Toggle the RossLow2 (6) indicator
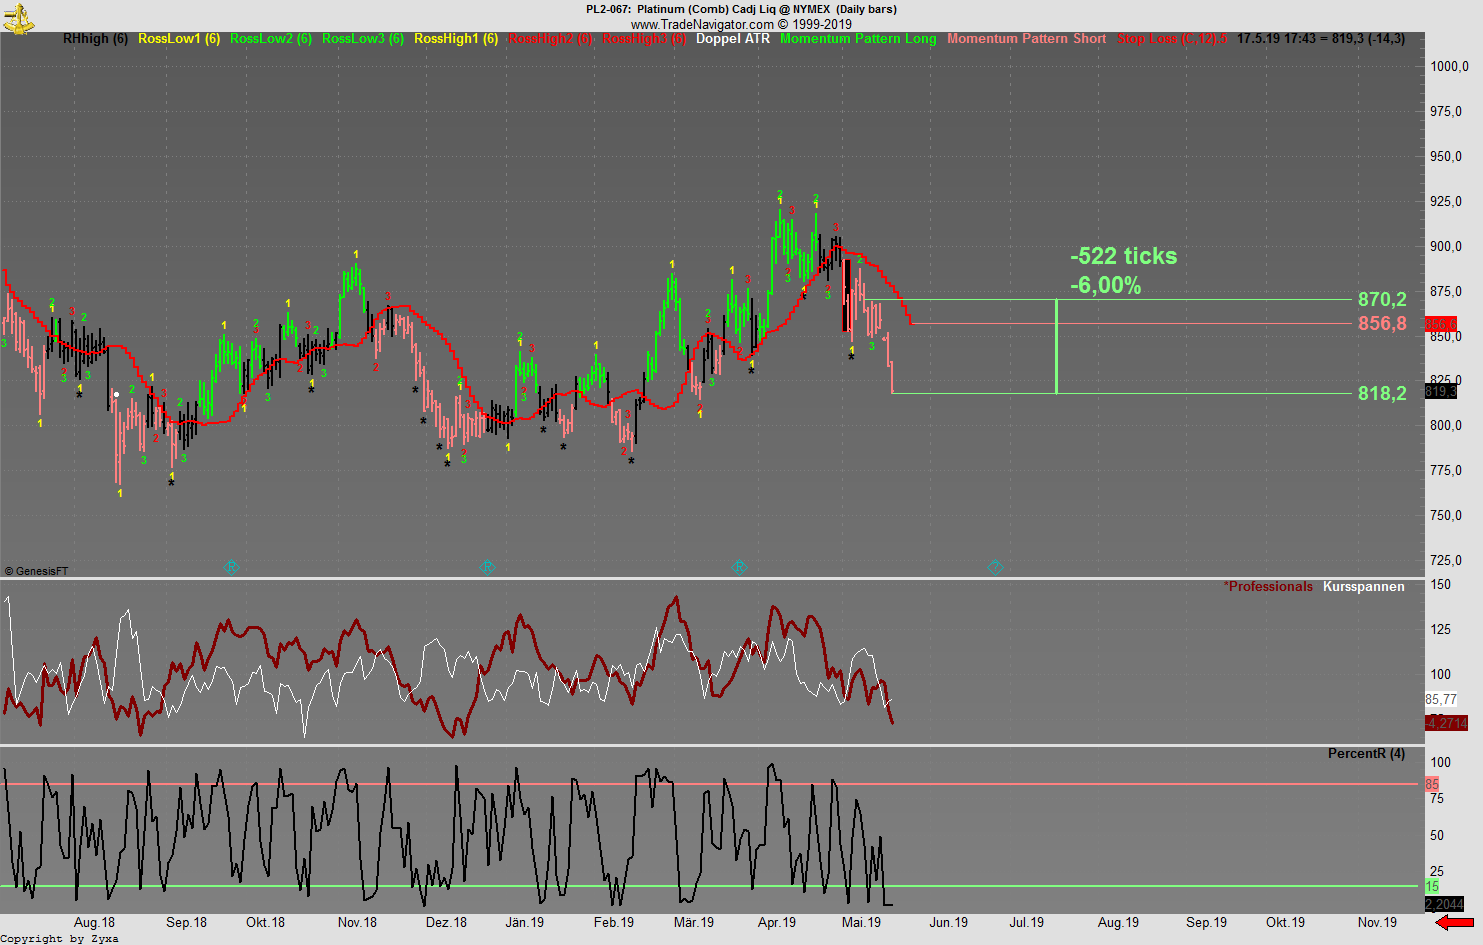 point(270,39)
